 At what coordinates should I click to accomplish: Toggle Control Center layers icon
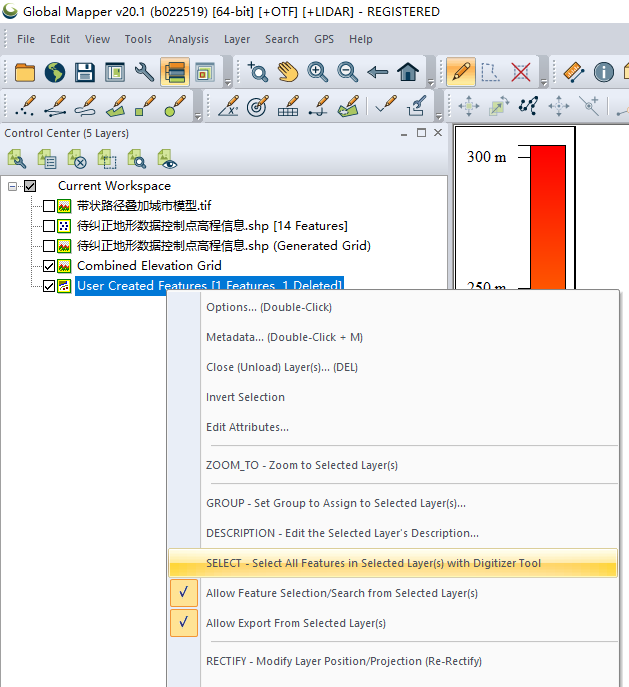click(x=175, y=72)
